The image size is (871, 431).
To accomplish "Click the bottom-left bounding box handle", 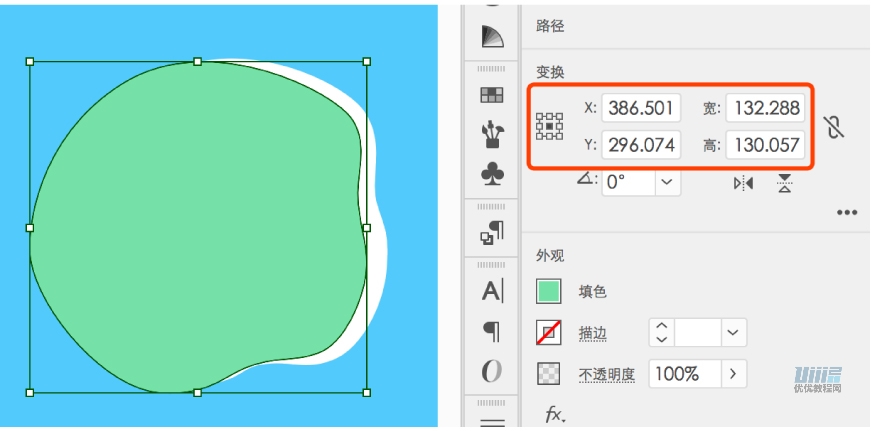I will pyautogui.click(x=30, y=393).
